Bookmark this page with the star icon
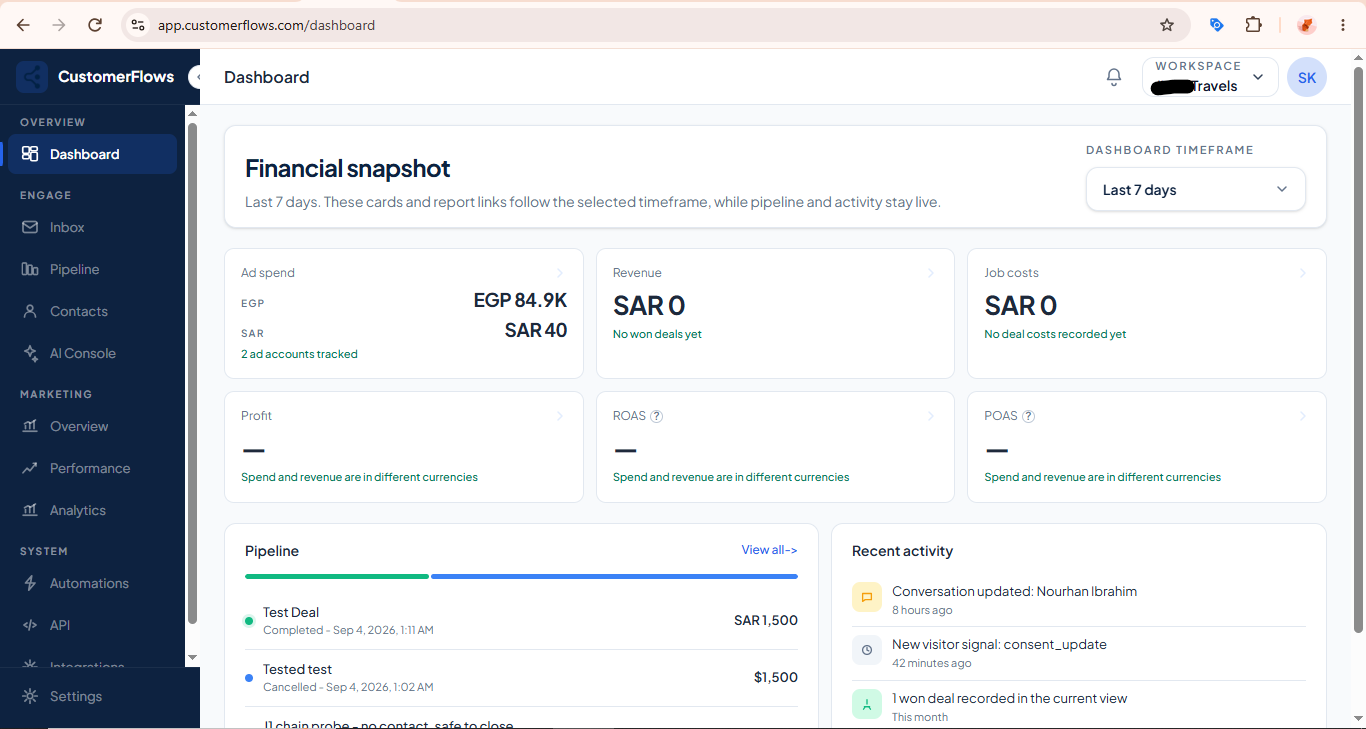1366x729 pixels. coord(1167,25)
